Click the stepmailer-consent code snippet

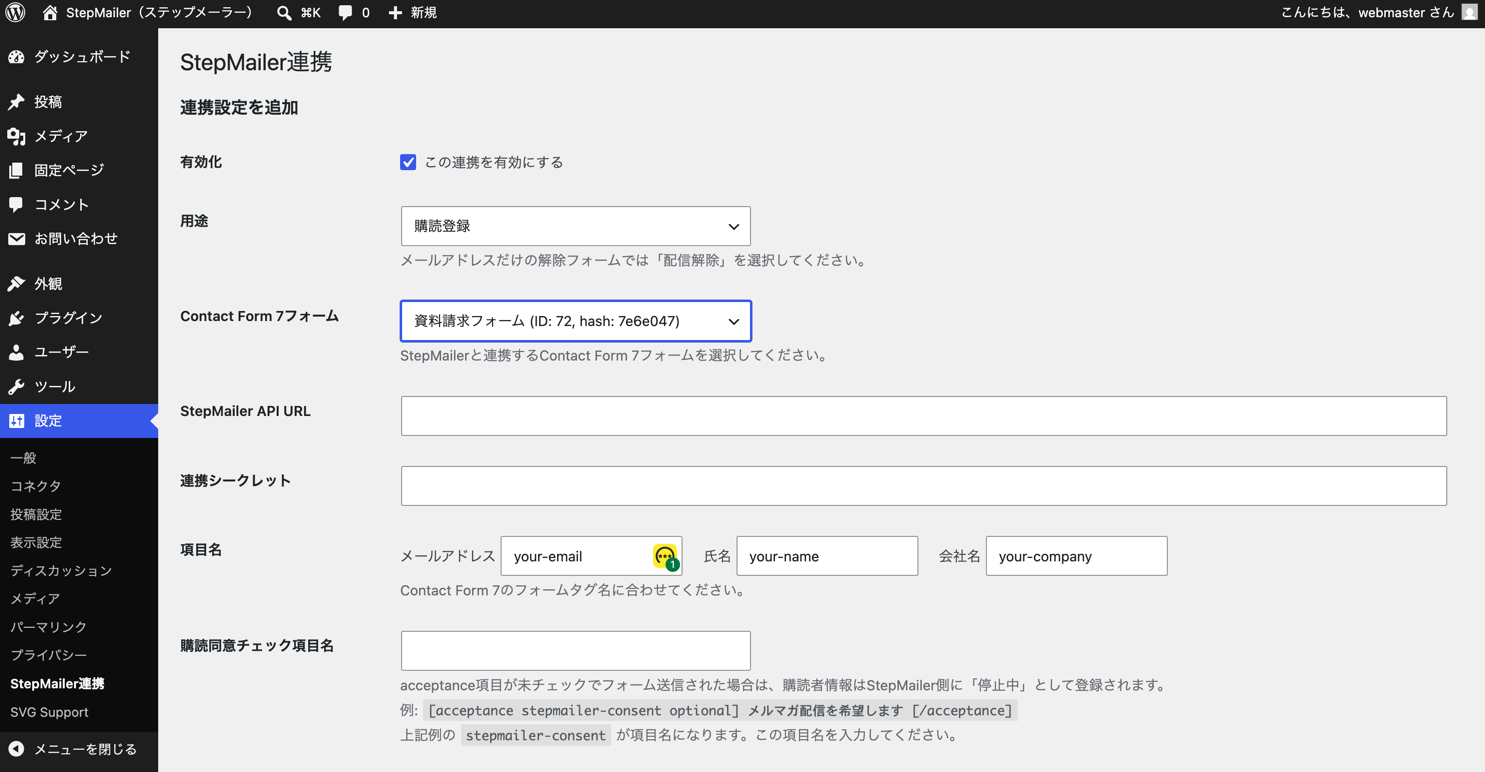point(535,735)
